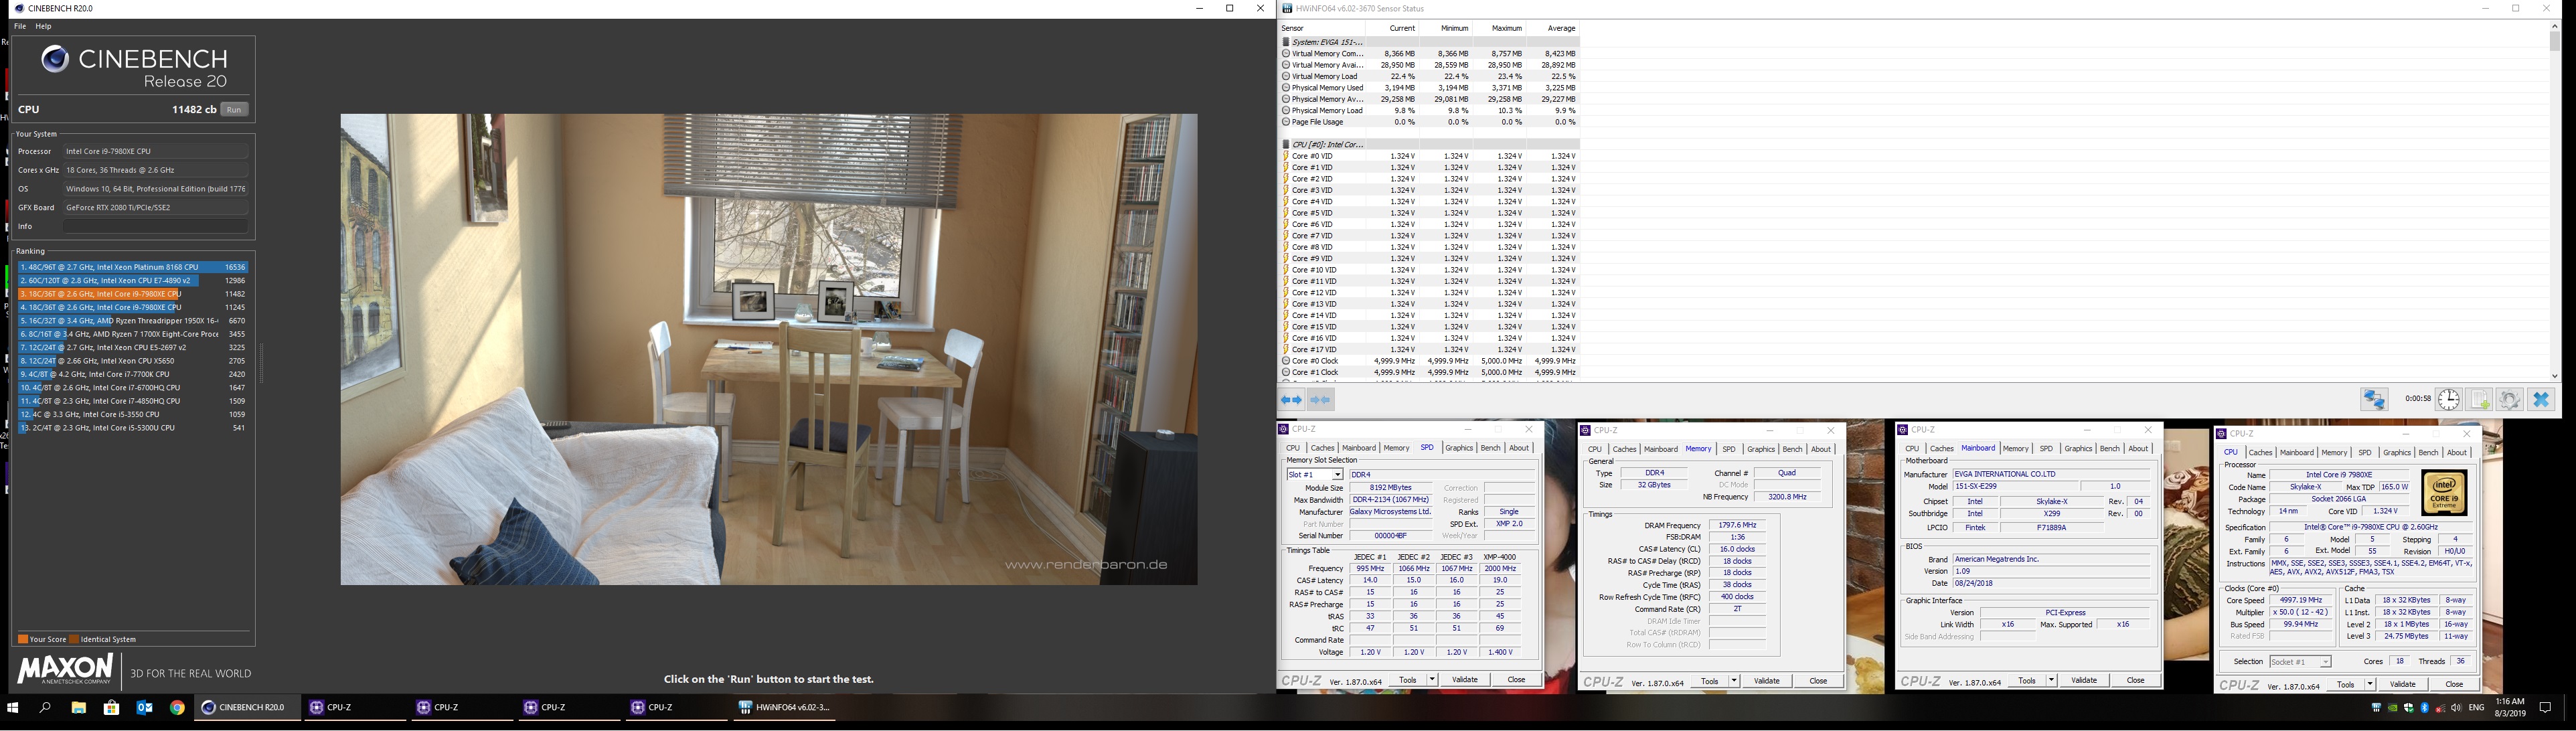Click Close button in Memory CPU-Z window
This screenshot has height=731, width=2576.
[x=1818, y=681]
